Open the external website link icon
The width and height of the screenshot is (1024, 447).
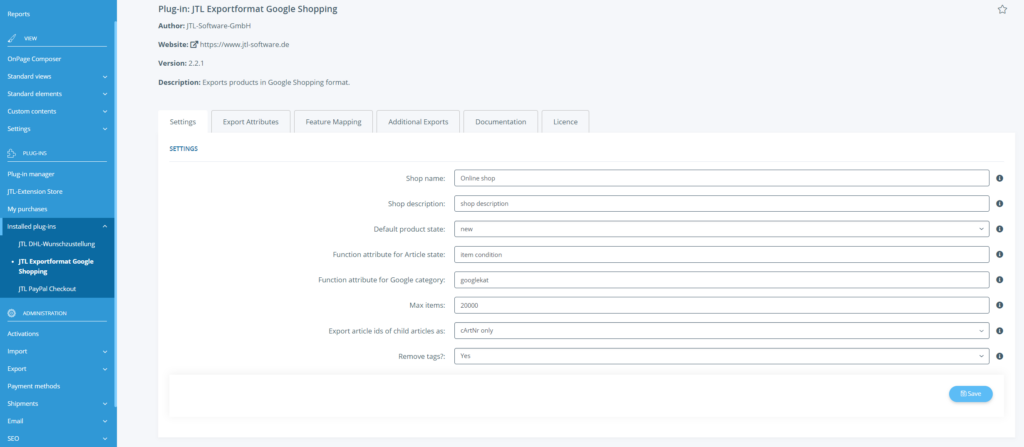point(194,44)
